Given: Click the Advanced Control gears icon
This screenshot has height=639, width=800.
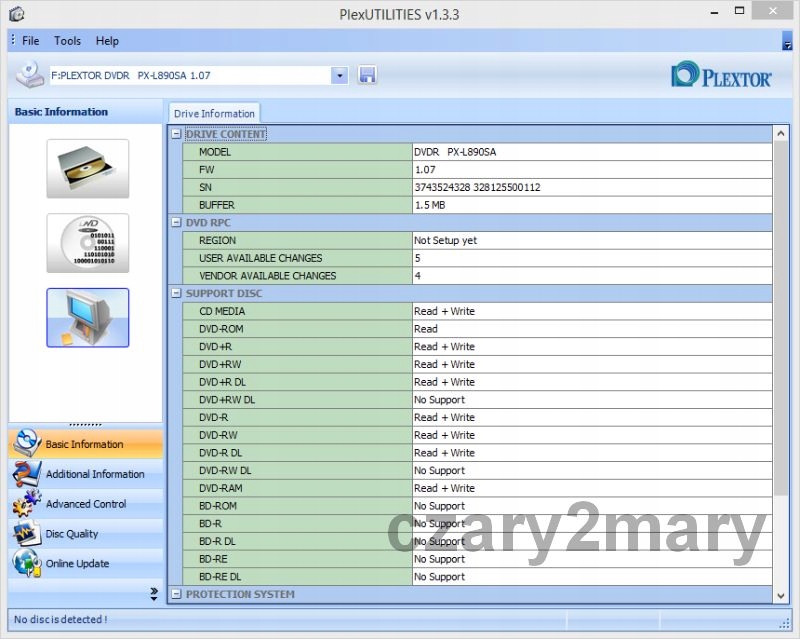Looking at the screenshot, I should 27,503.
